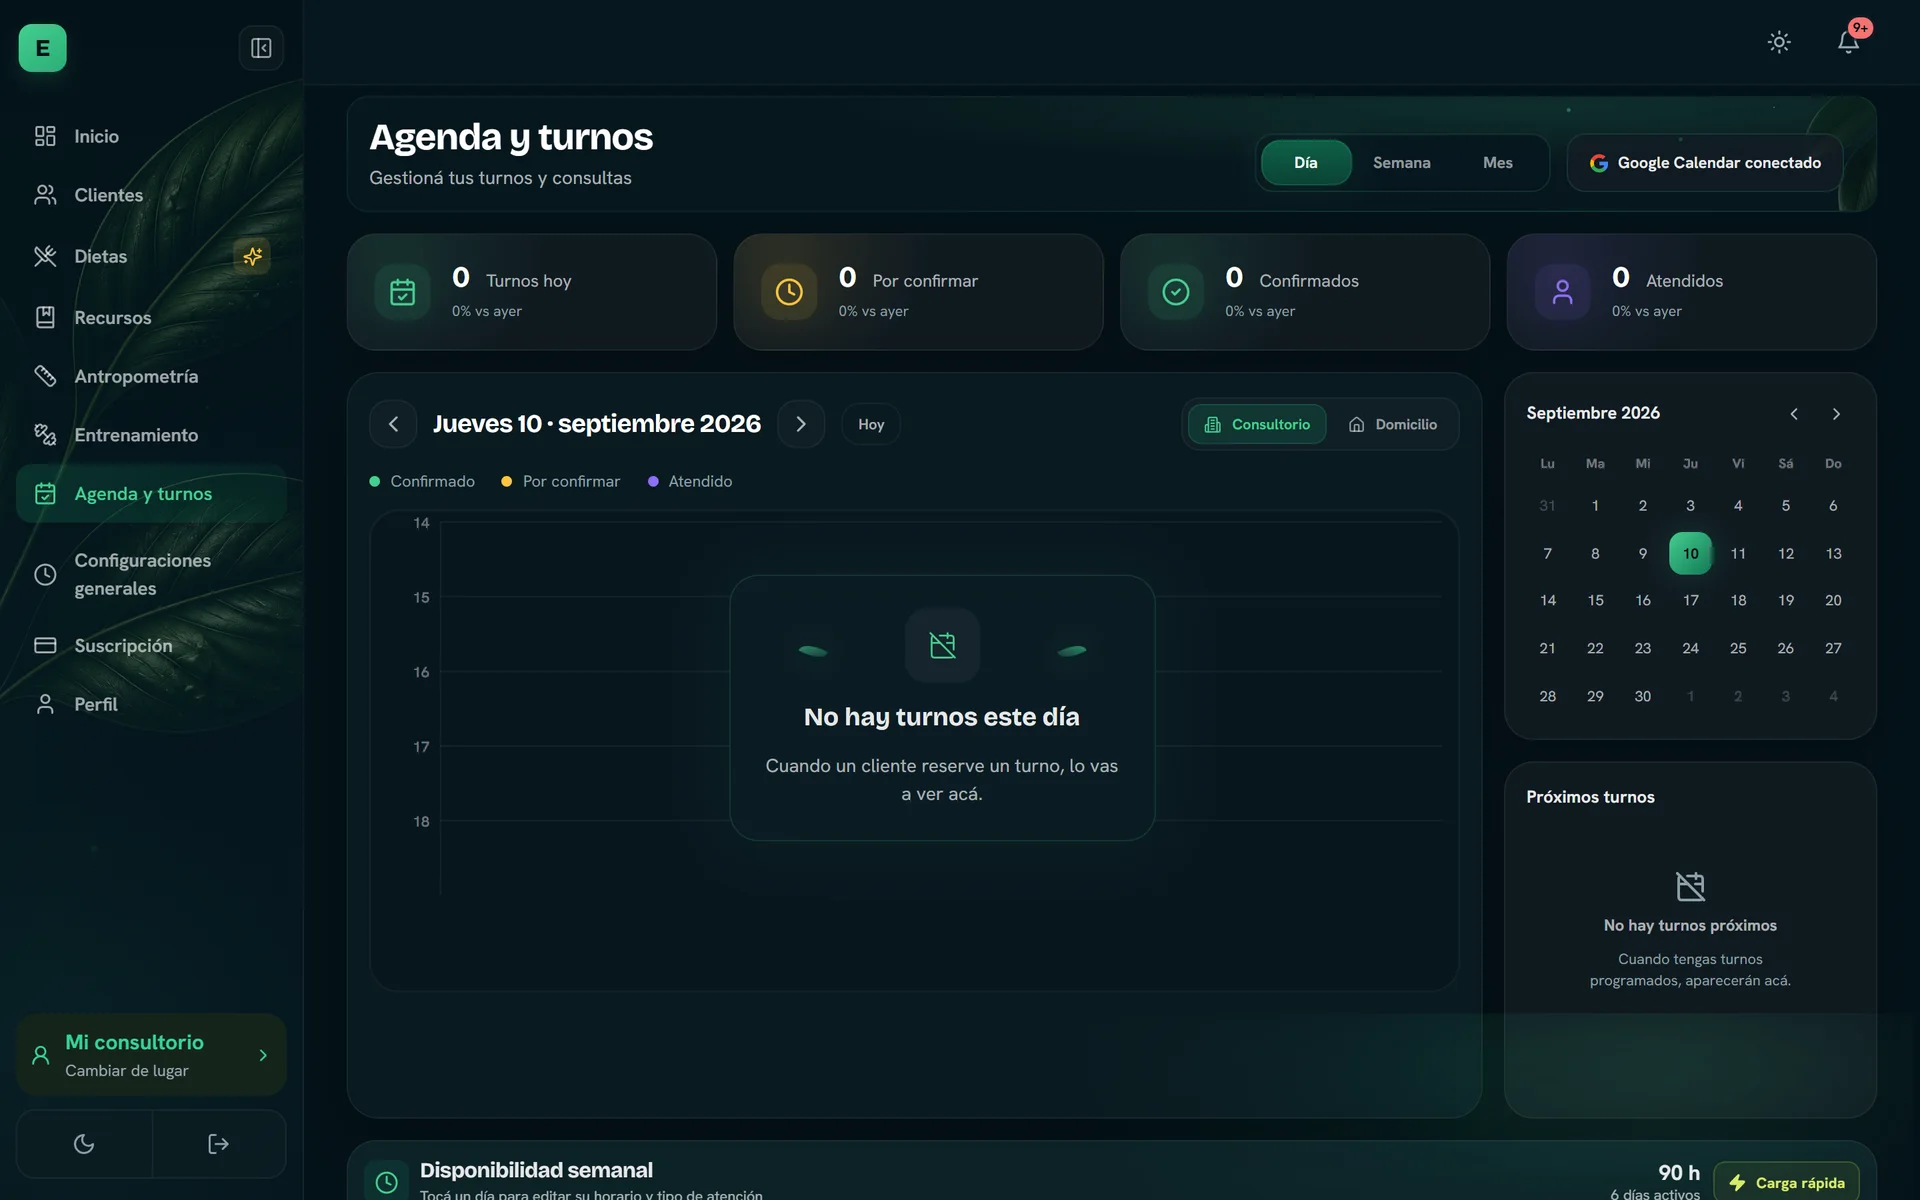Select Consultorio location toggle
This screenshot has height=1200, width=1920.
click(x=1257, y=424)
